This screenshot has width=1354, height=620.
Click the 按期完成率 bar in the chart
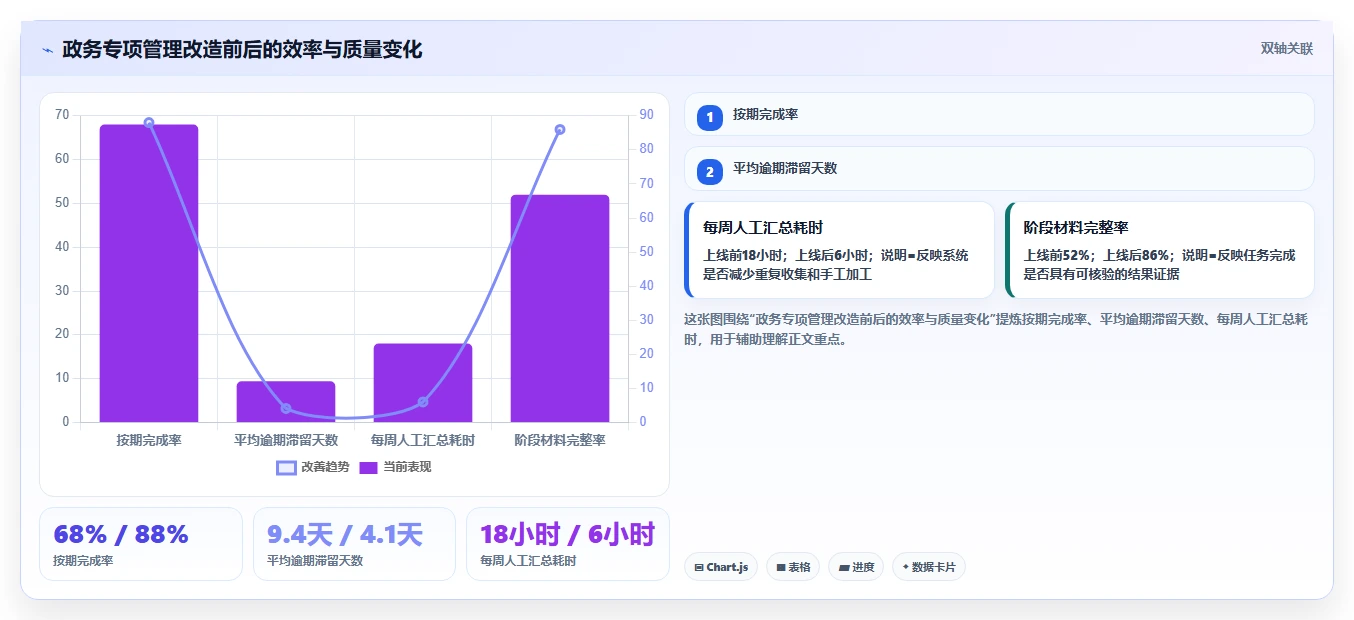[x=149, y=273]
